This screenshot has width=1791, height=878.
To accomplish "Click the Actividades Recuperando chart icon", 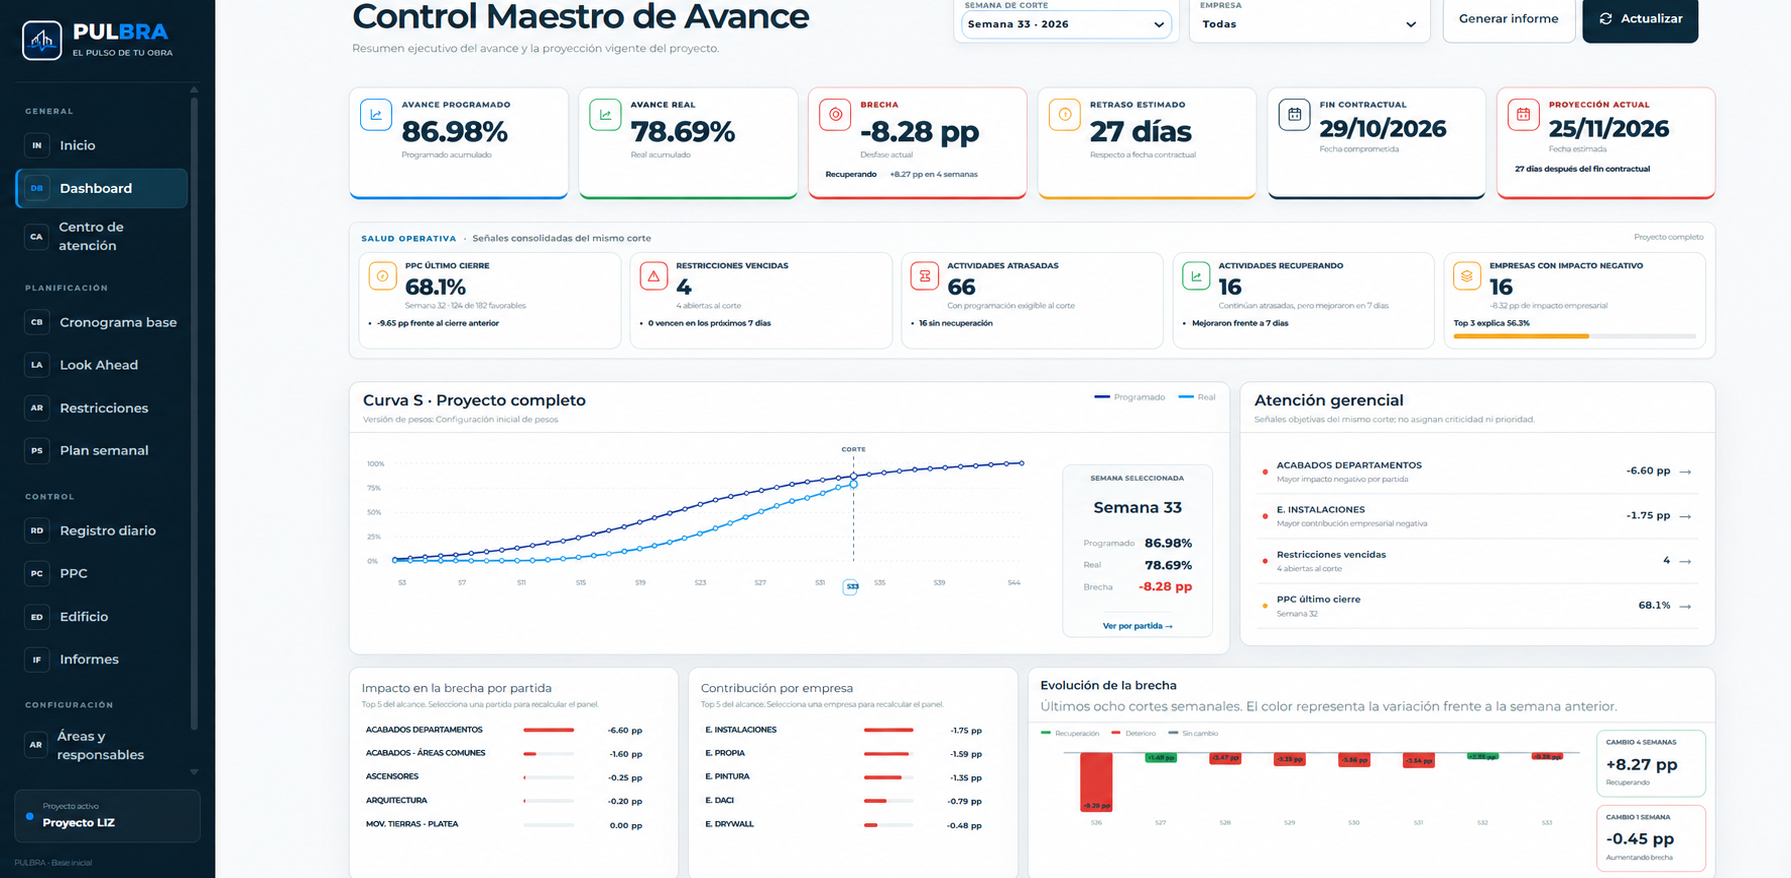I will click(x=1196, y=276).
